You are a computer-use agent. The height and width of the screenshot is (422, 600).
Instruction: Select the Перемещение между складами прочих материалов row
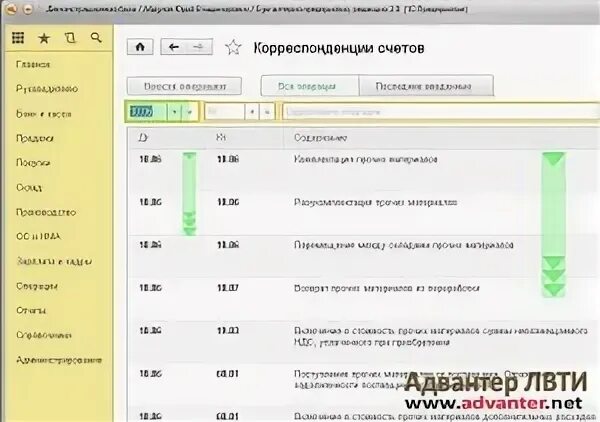point(364,256)
